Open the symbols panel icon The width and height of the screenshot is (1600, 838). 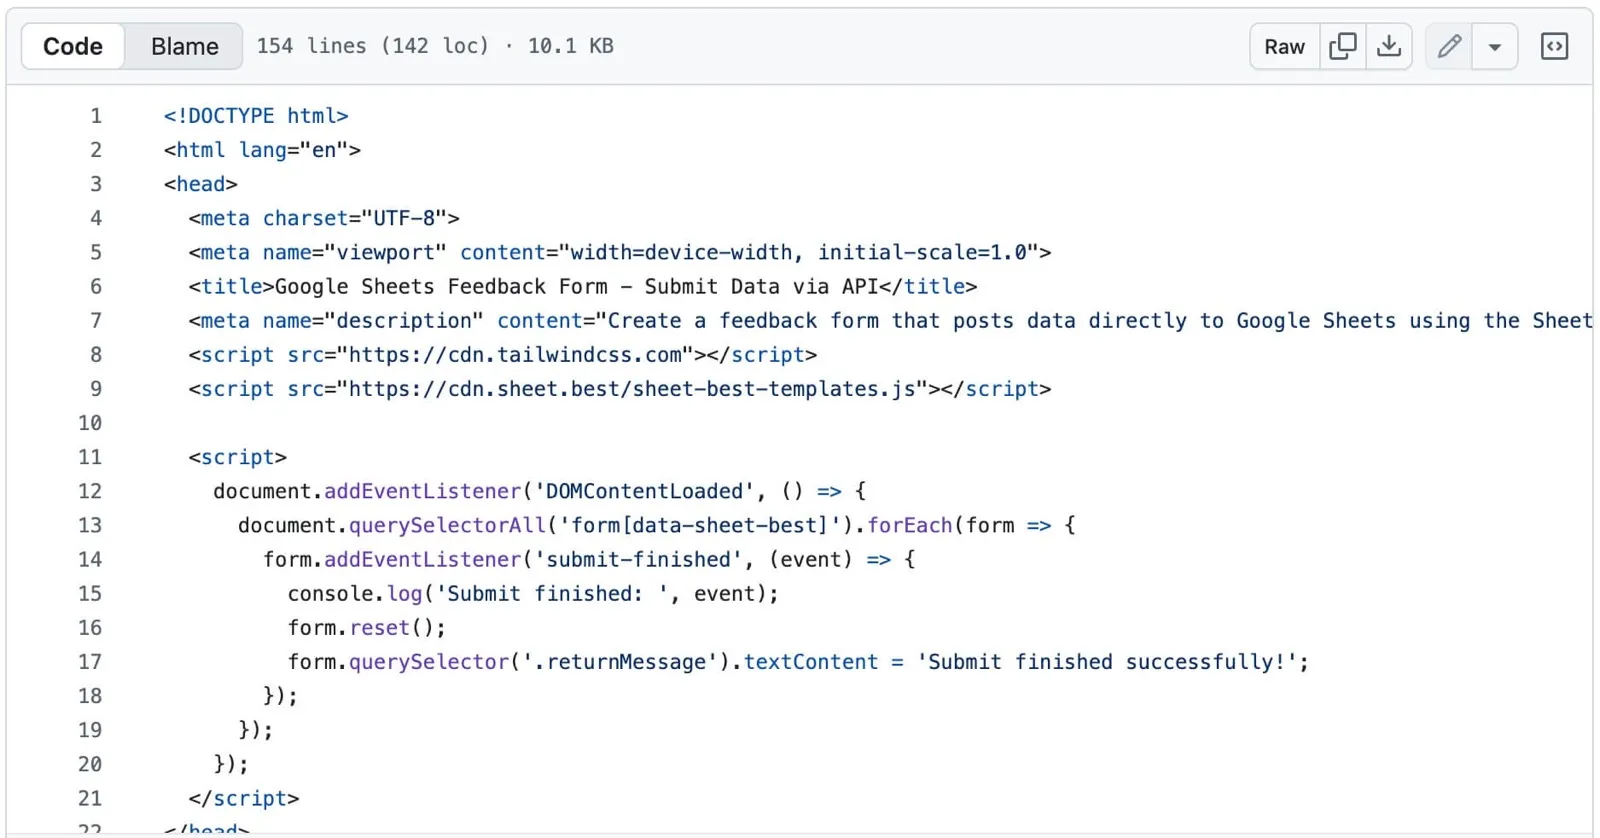(x=1554, y=46)
